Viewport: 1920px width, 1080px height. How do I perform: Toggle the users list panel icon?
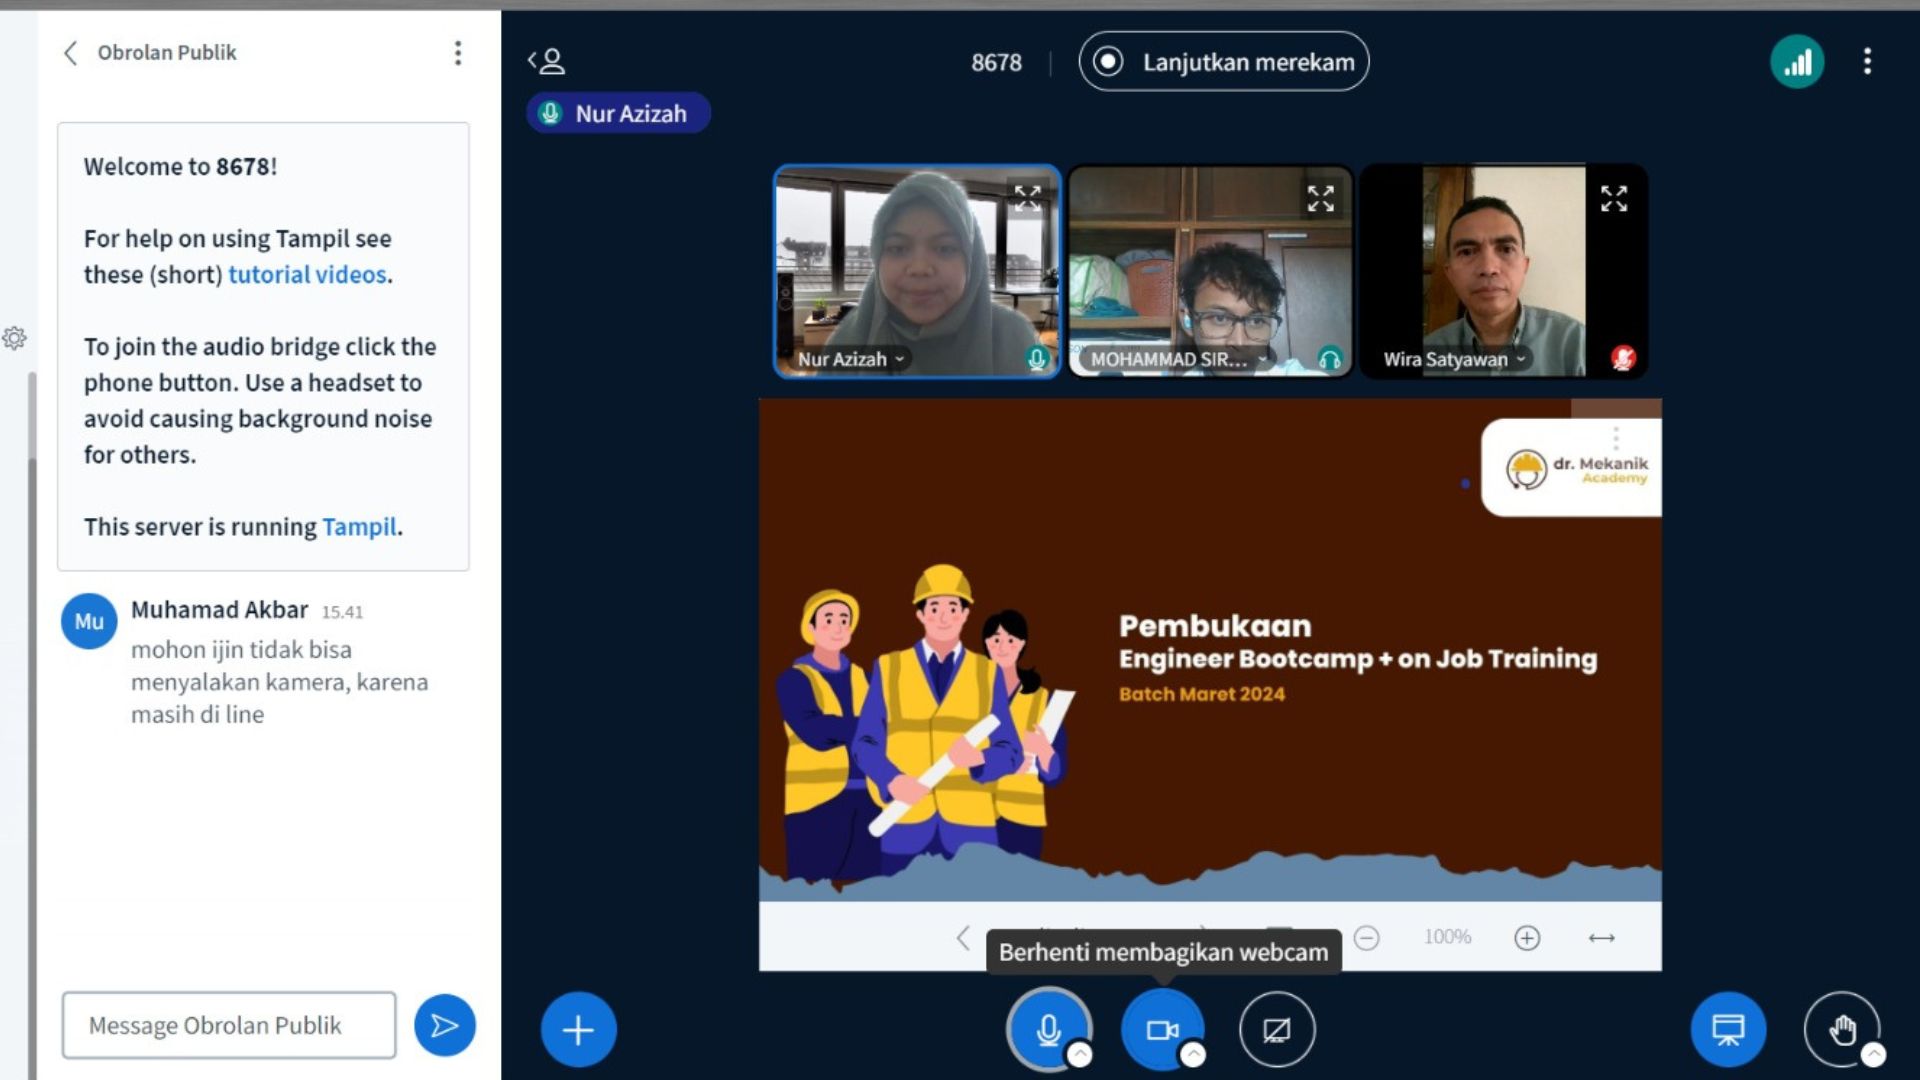tap(547, 62)
